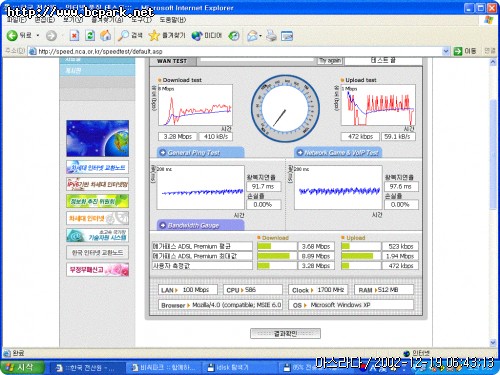Open the pink 부정부패신고 banner
Screen dimensions: 500x375
pos(97,270)
